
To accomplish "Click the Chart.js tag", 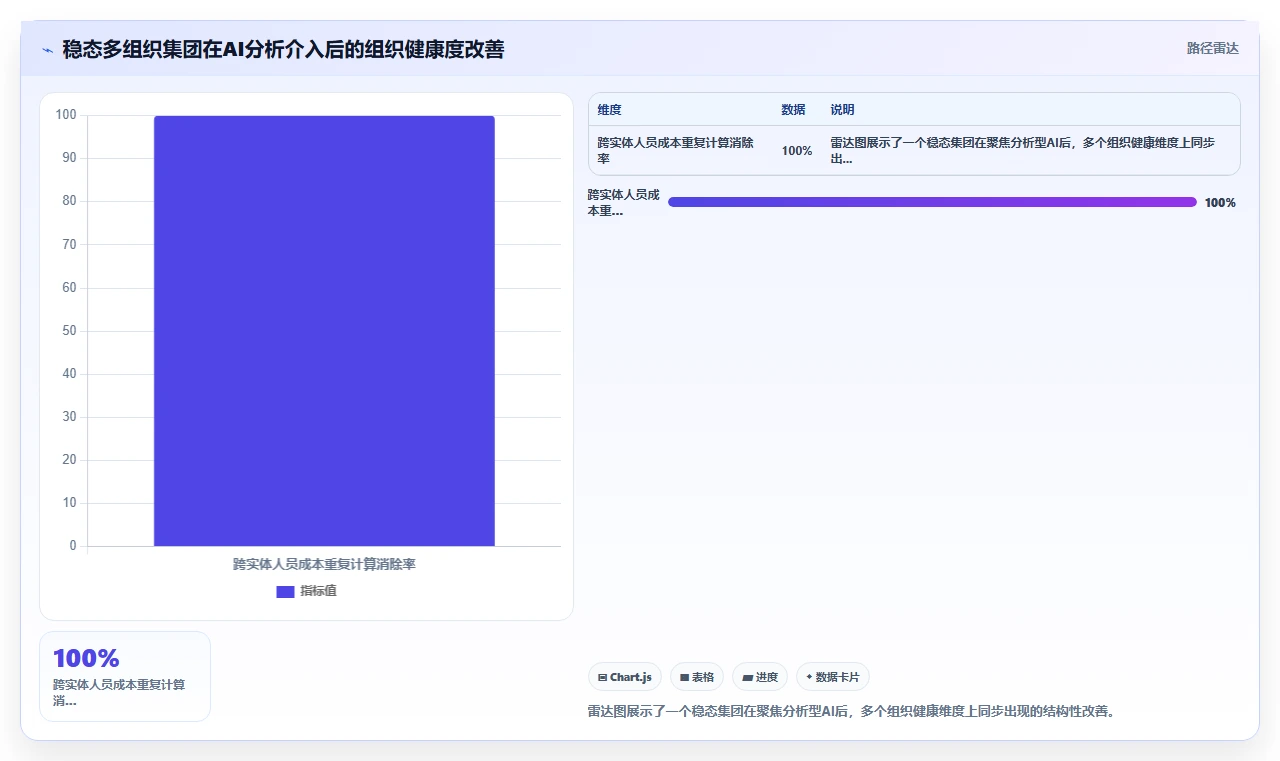I will point(625,677).
